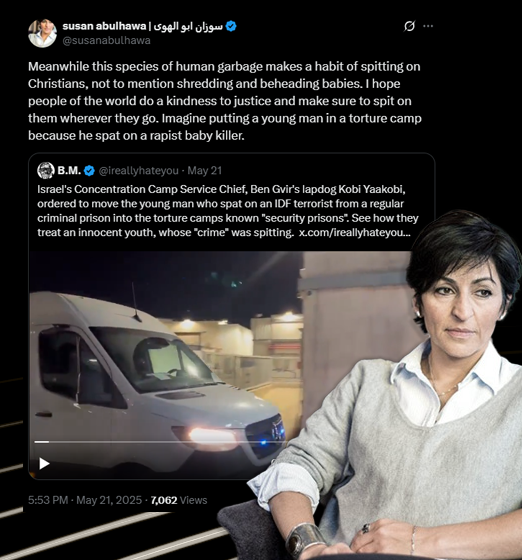Screen dimensions: 522x560
Task: Click susan abulhawa's profile avatar
Action: coord(42,33)
